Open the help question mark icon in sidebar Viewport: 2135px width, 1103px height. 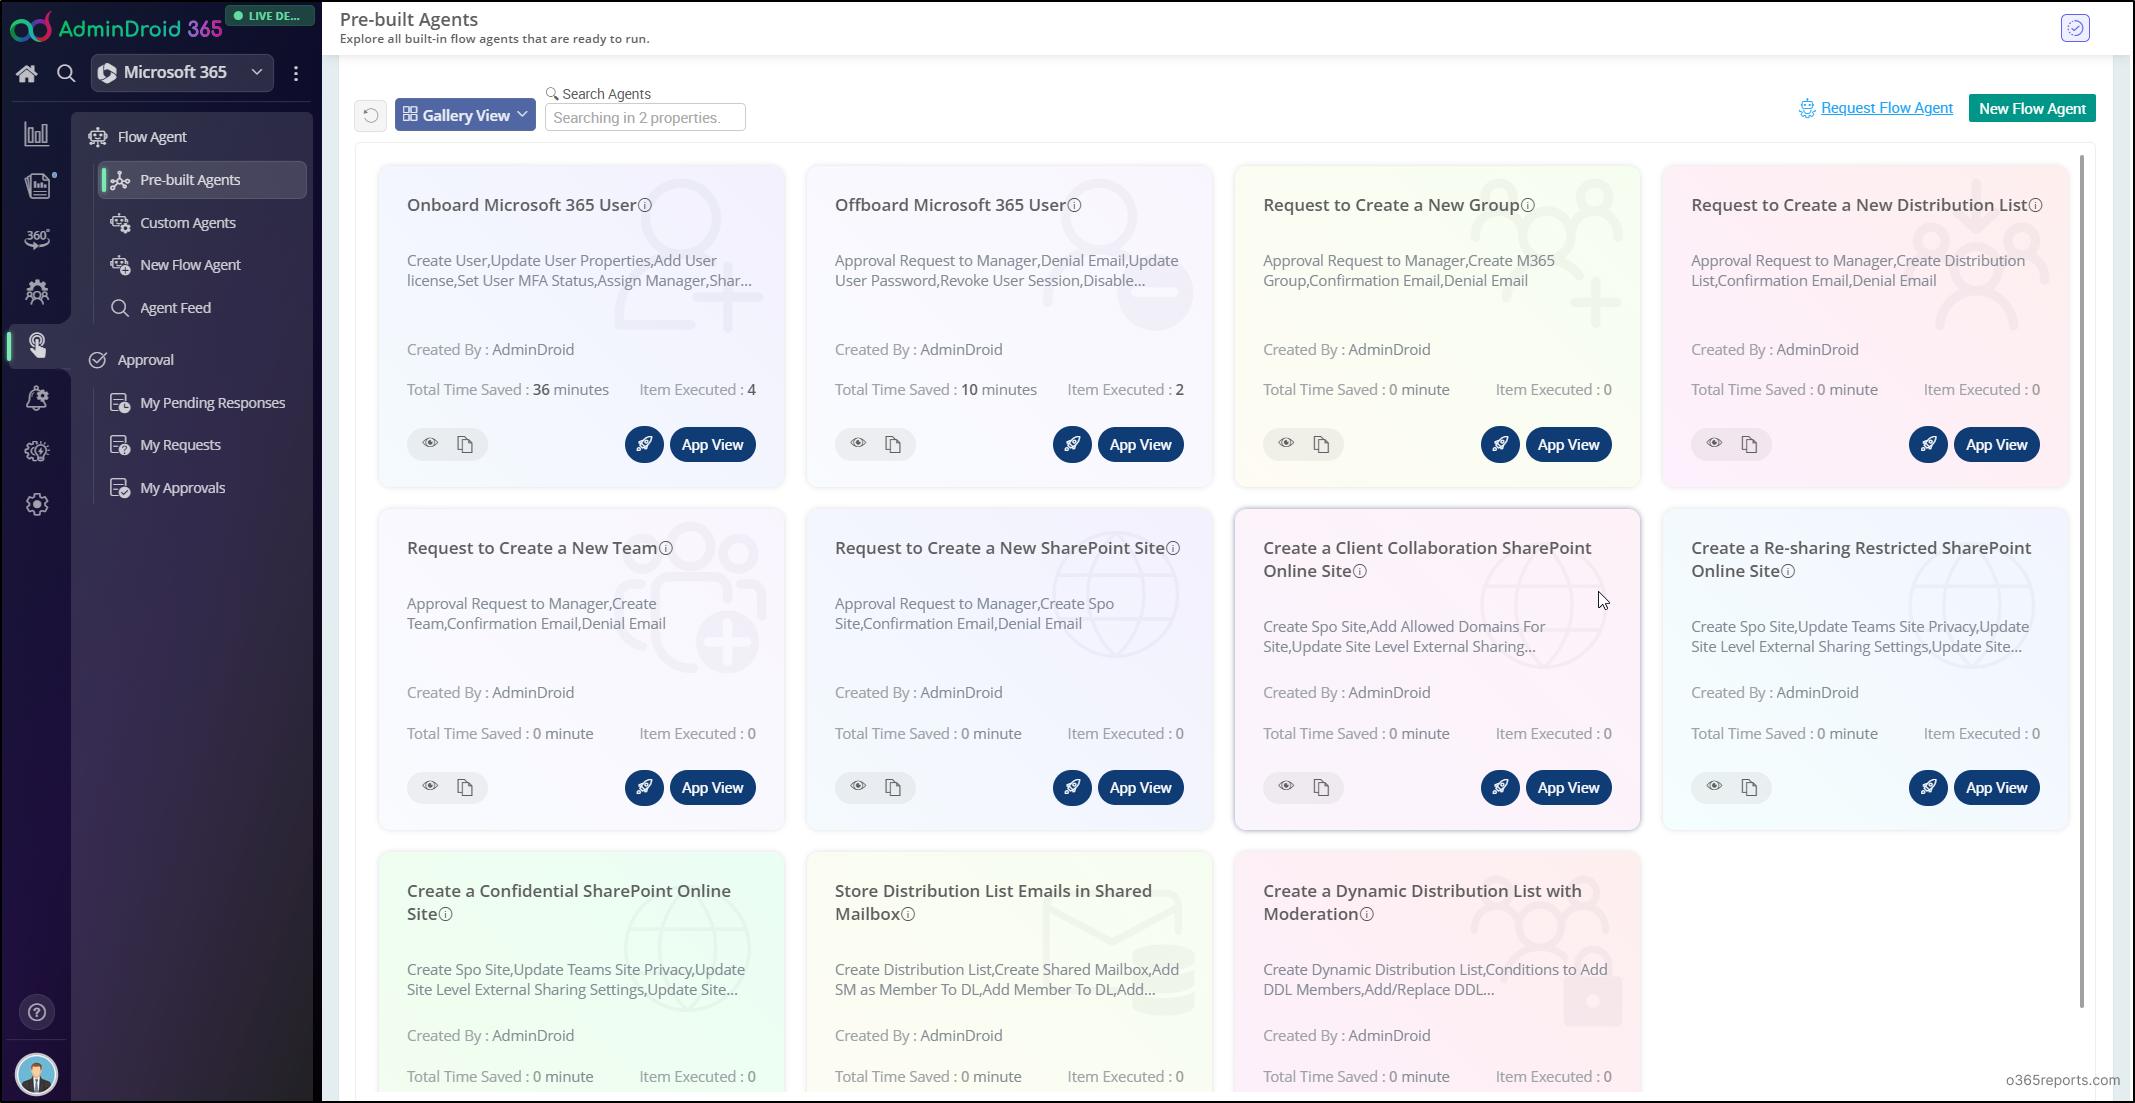[x=37, y=1012]
